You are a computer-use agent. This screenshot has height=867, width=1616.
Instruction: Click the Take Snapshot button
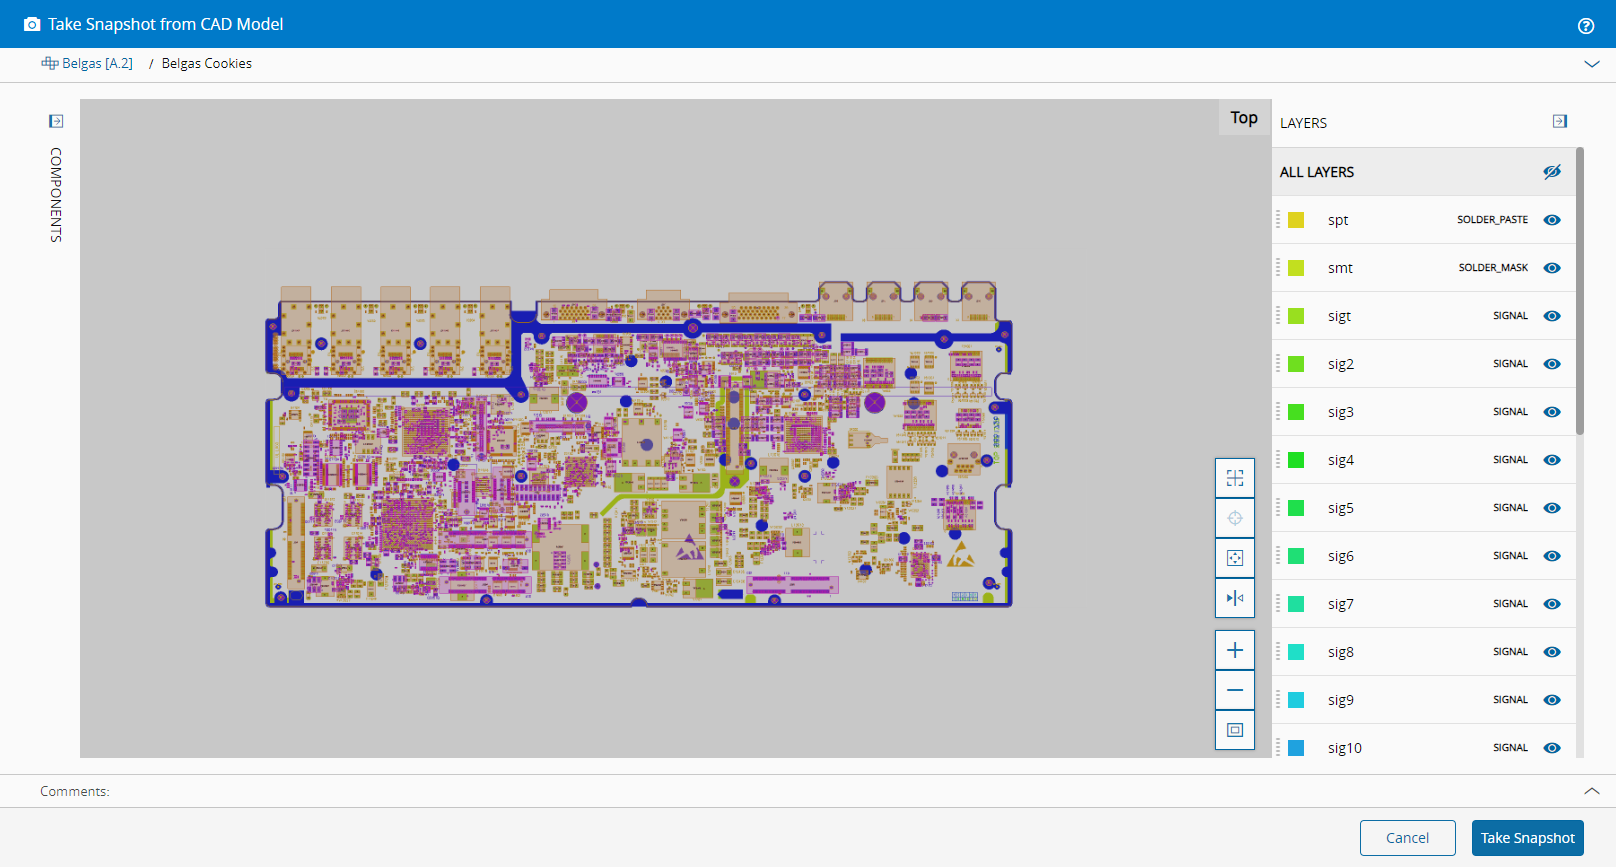pos(1527,838)
